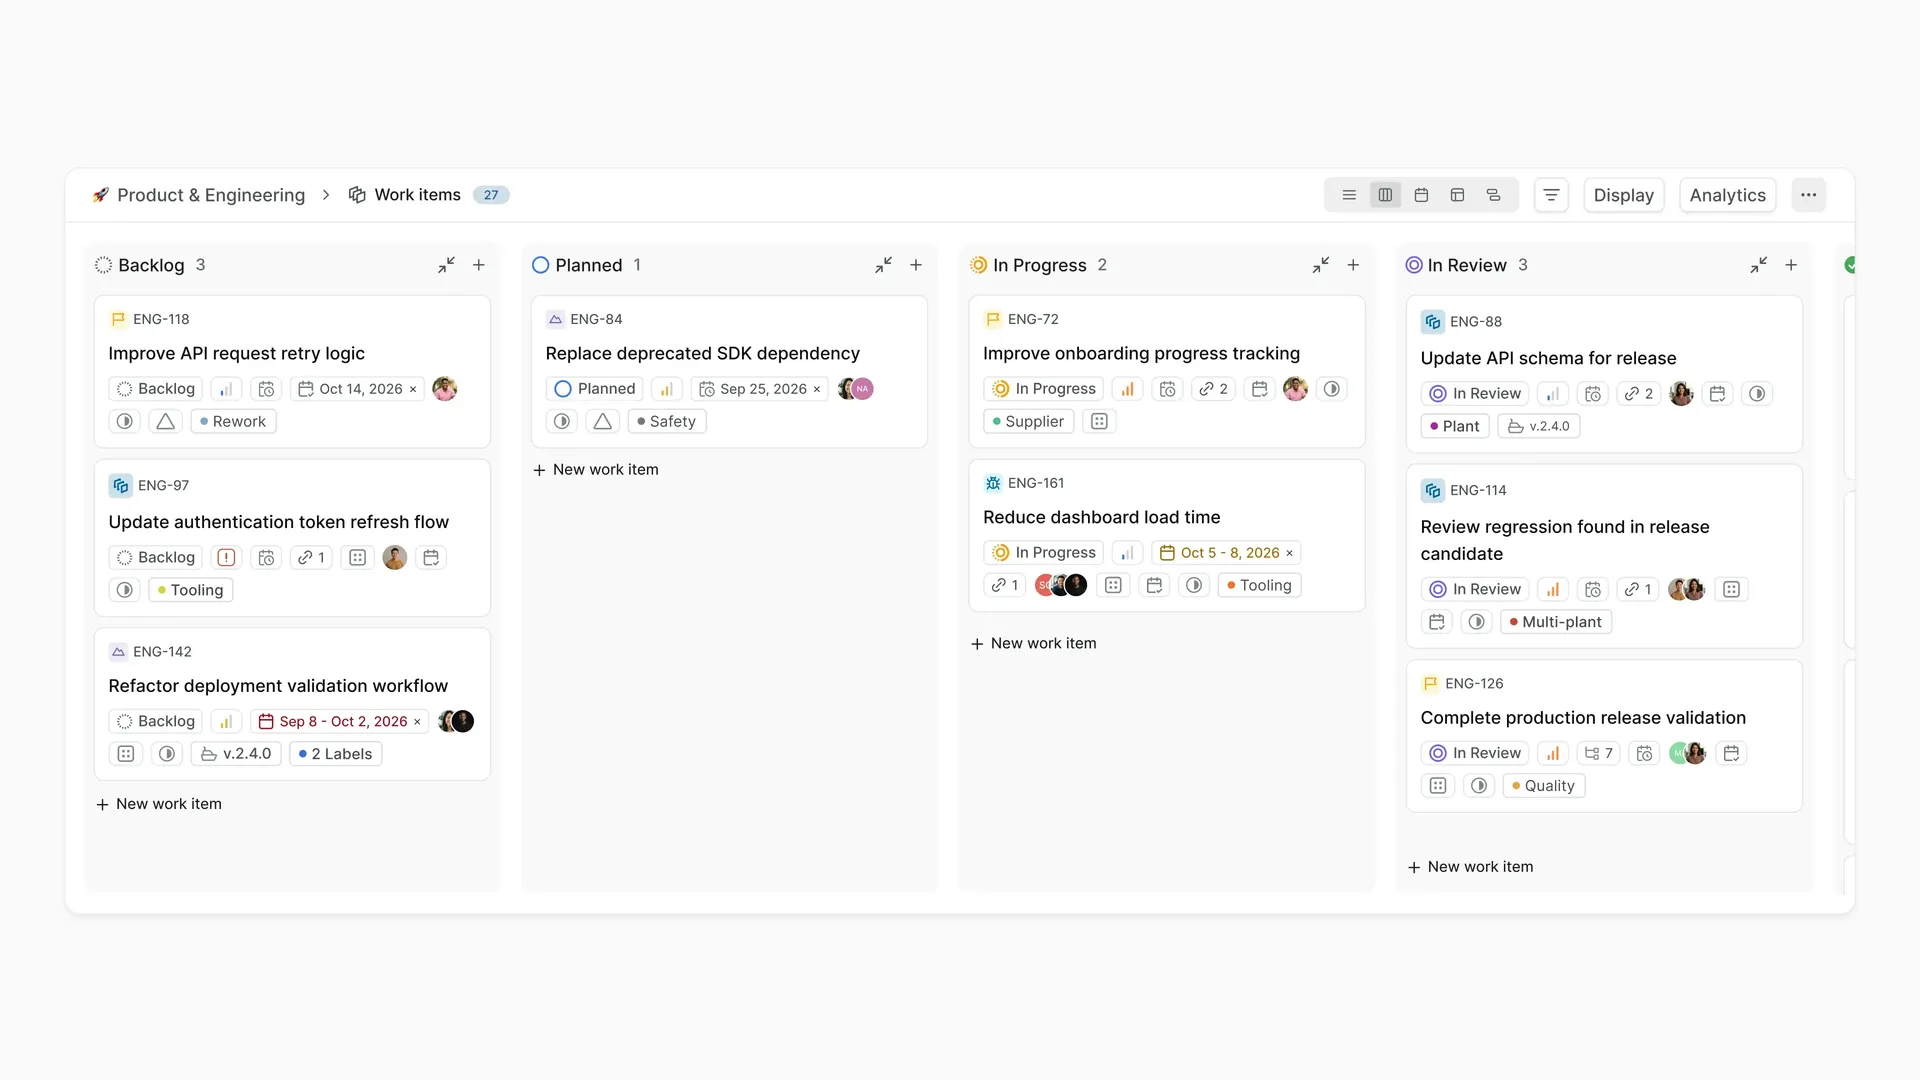Image resolution: width=1920 pixels, height=1080 pixels.
Task: Switch to list layout view icon
Action: point(1349,195)
